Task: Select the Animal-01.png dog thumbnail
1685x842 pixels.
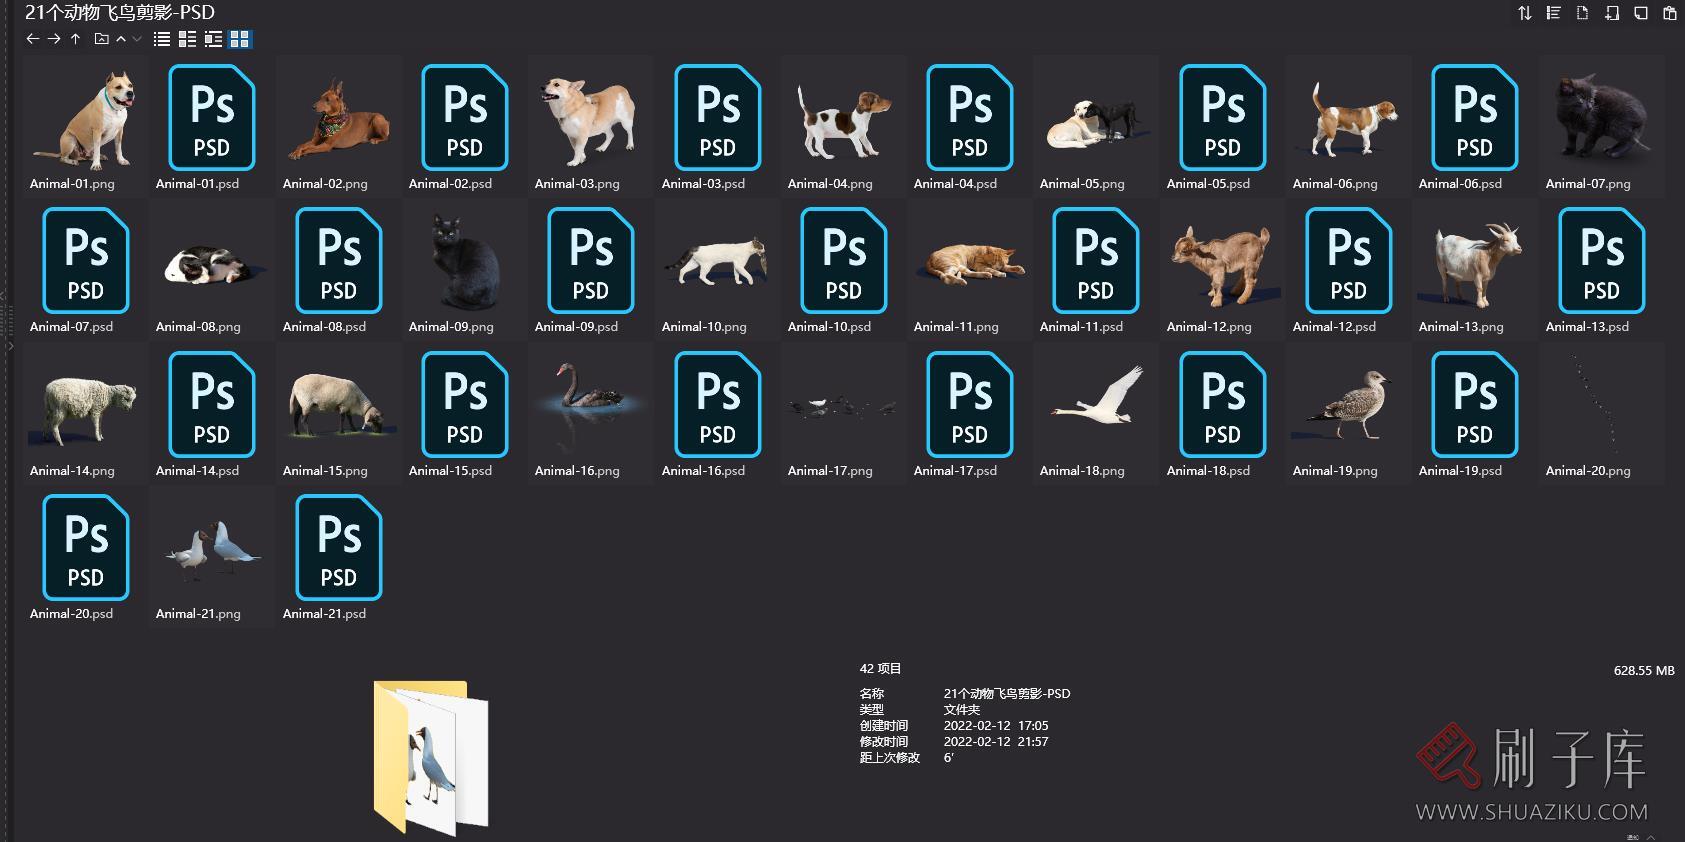Action: (x=86, y=118)
